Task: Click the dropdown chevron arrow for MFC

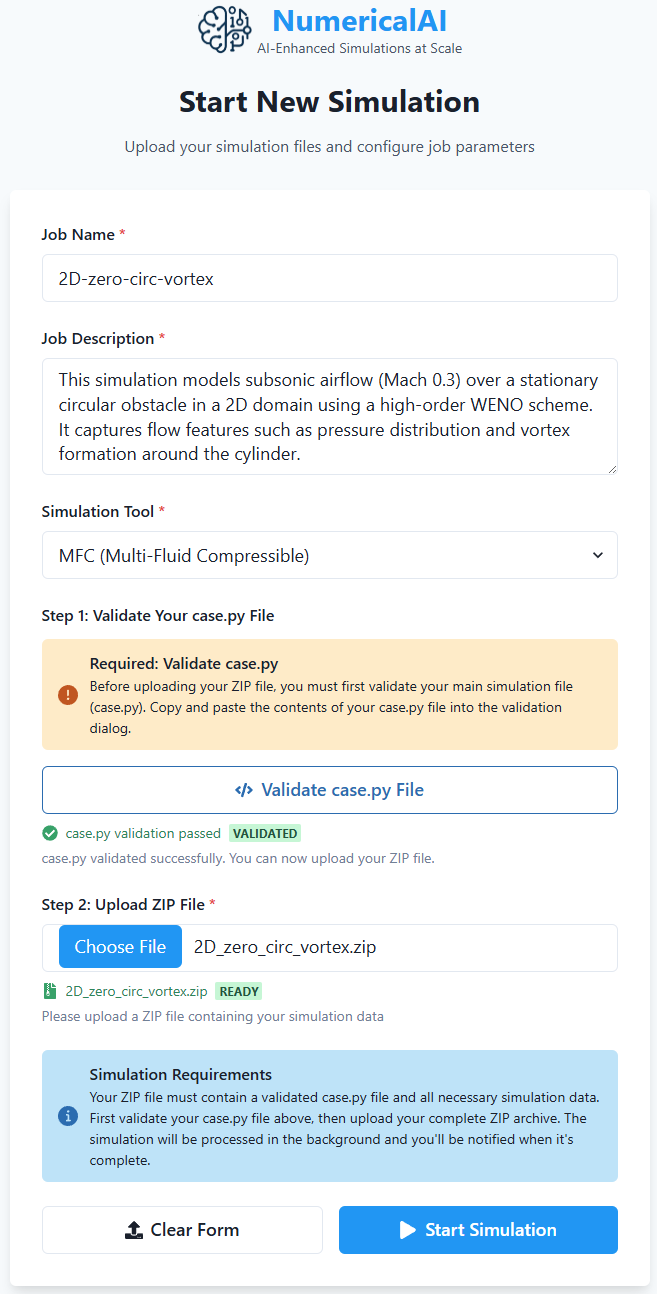Action: 598,555
